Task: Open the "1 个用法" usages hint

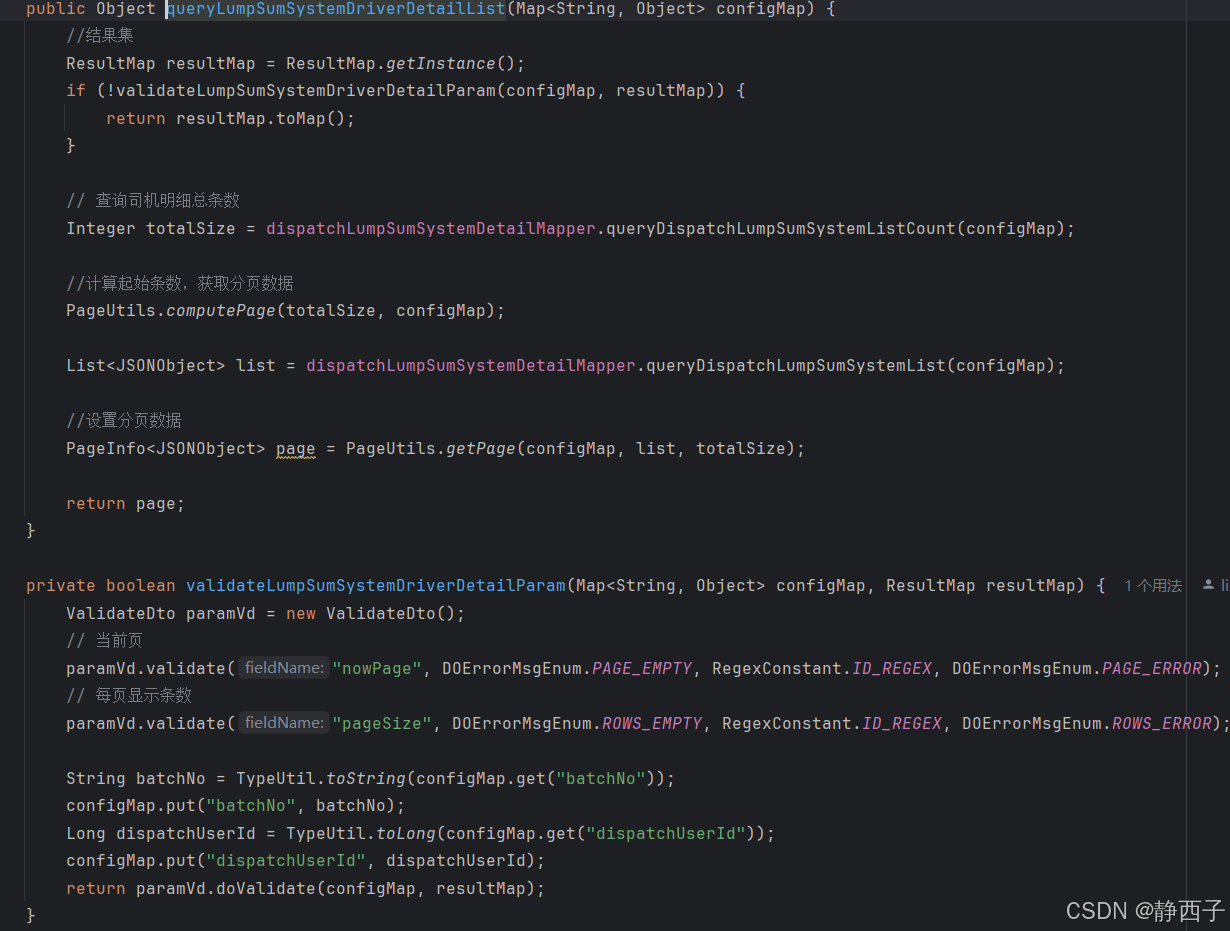Action: coord(1152,585)
